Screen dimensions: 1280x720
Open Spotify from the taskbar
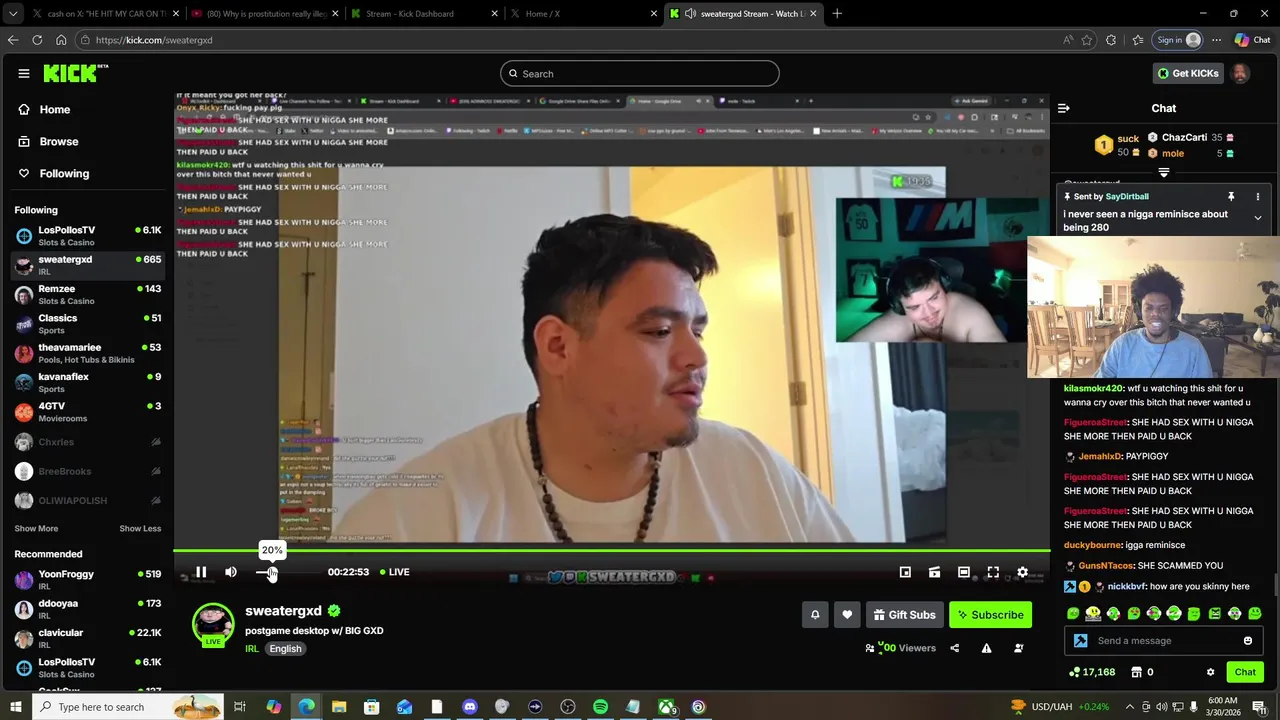click(600, 707)
